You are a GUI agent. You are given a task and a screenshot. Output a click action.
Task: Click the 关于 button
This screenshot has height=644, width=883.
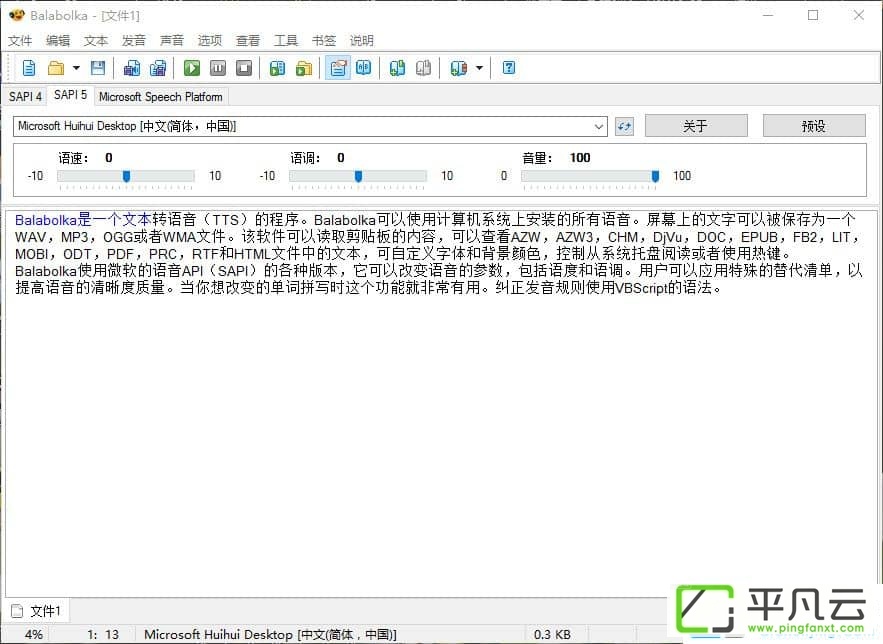click(696, 126)
